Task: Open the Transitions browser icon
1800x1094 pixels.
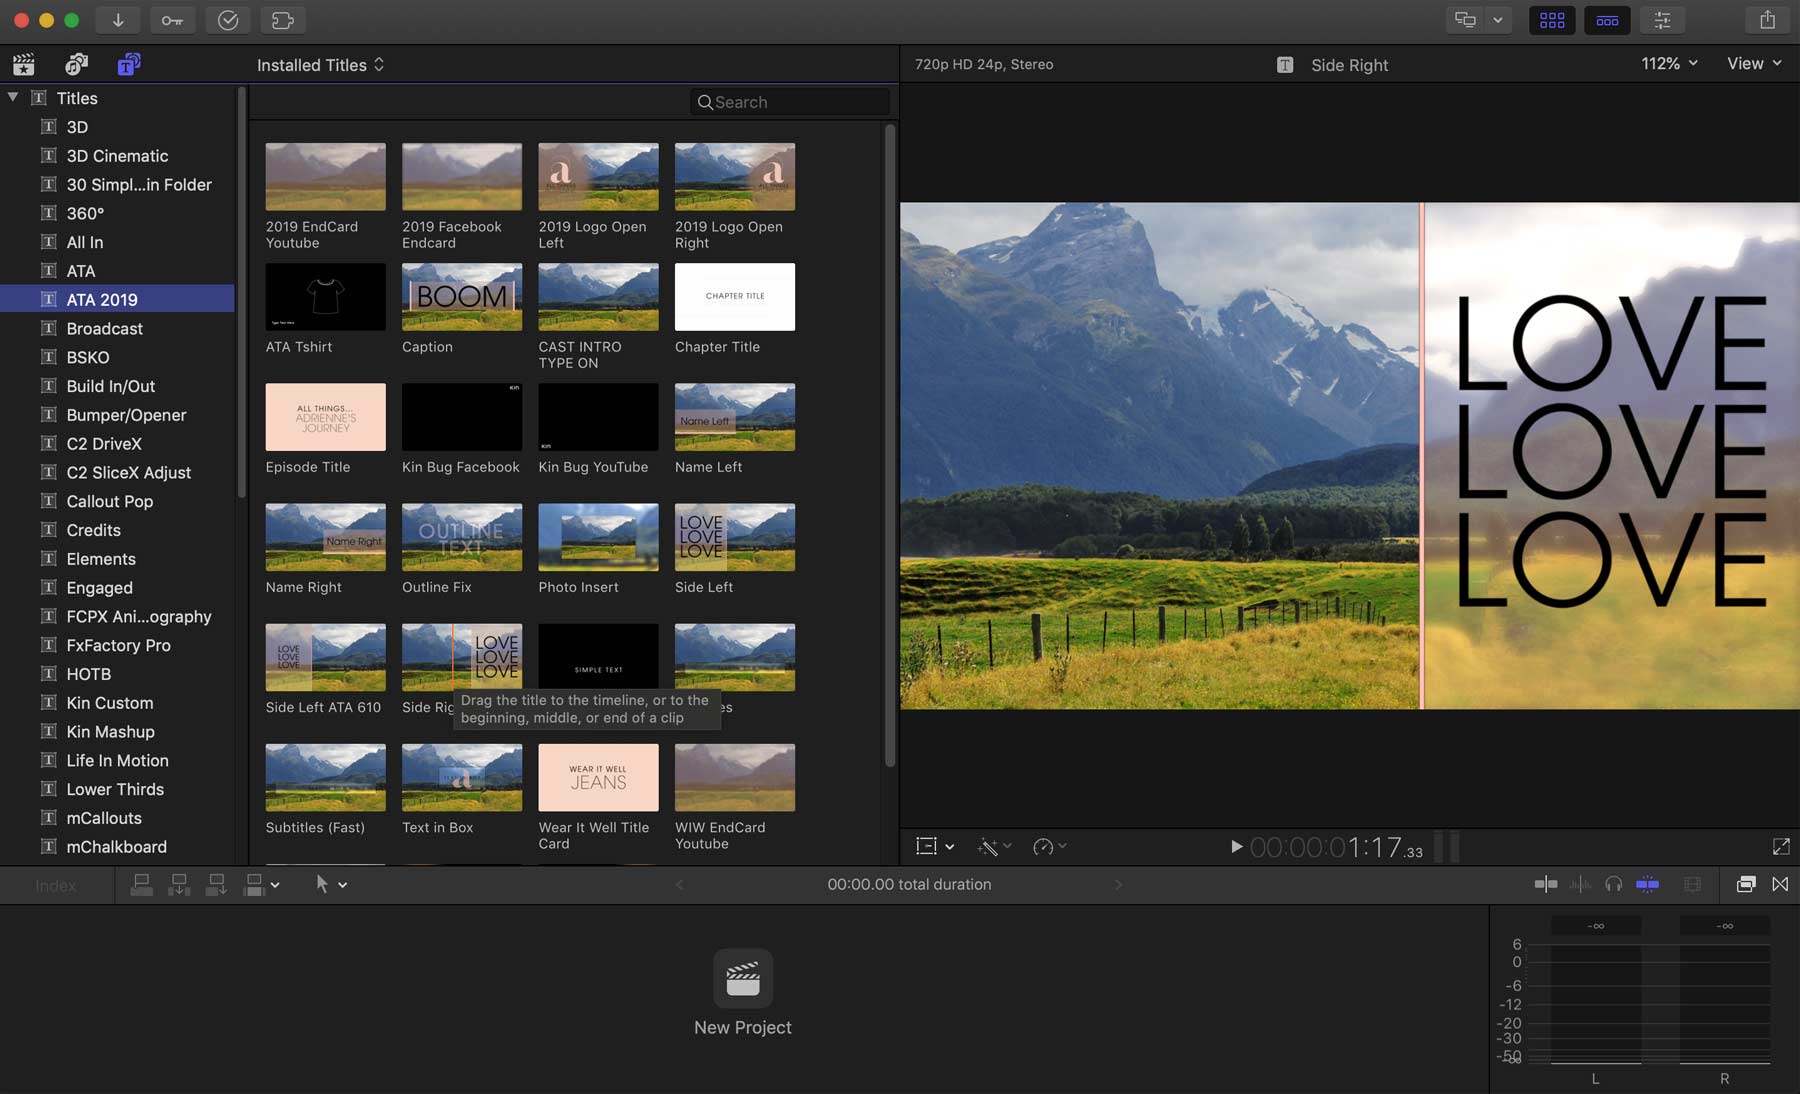Action: (x=1780, y=884)
